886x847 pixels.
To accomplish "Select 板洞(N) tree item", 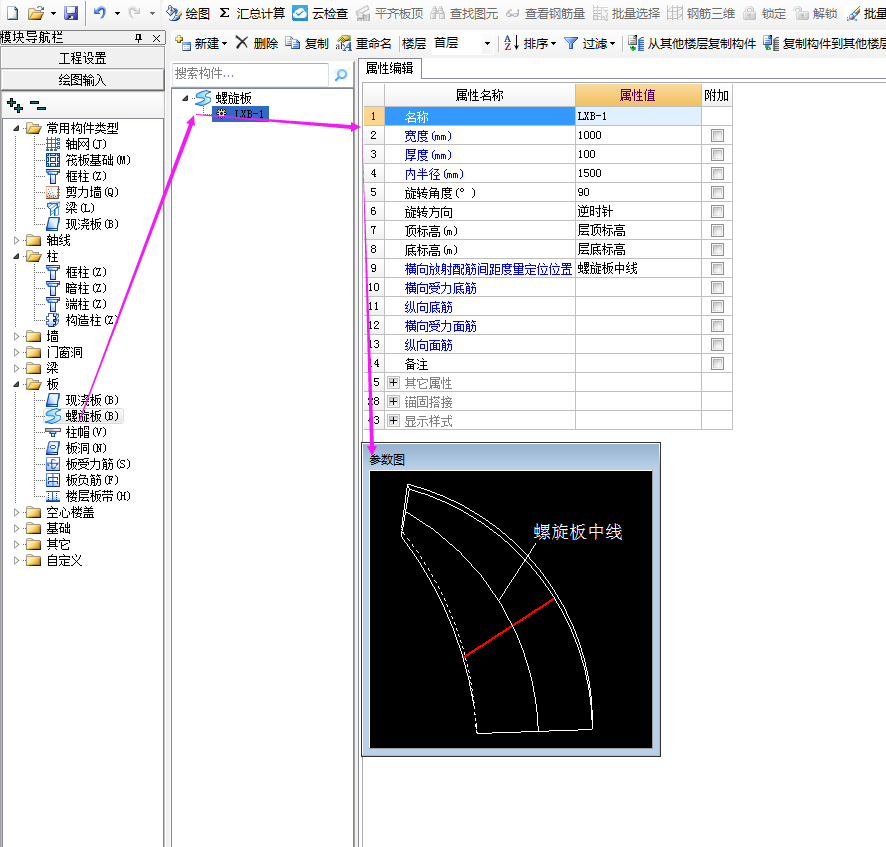I will point(76,448).
